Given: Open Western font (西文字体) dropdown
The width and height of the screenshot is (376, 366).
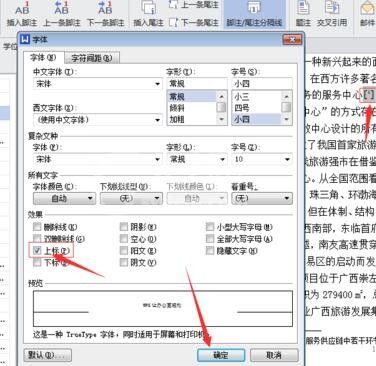Looking at the screenshot, I should (x=158, y=120).
